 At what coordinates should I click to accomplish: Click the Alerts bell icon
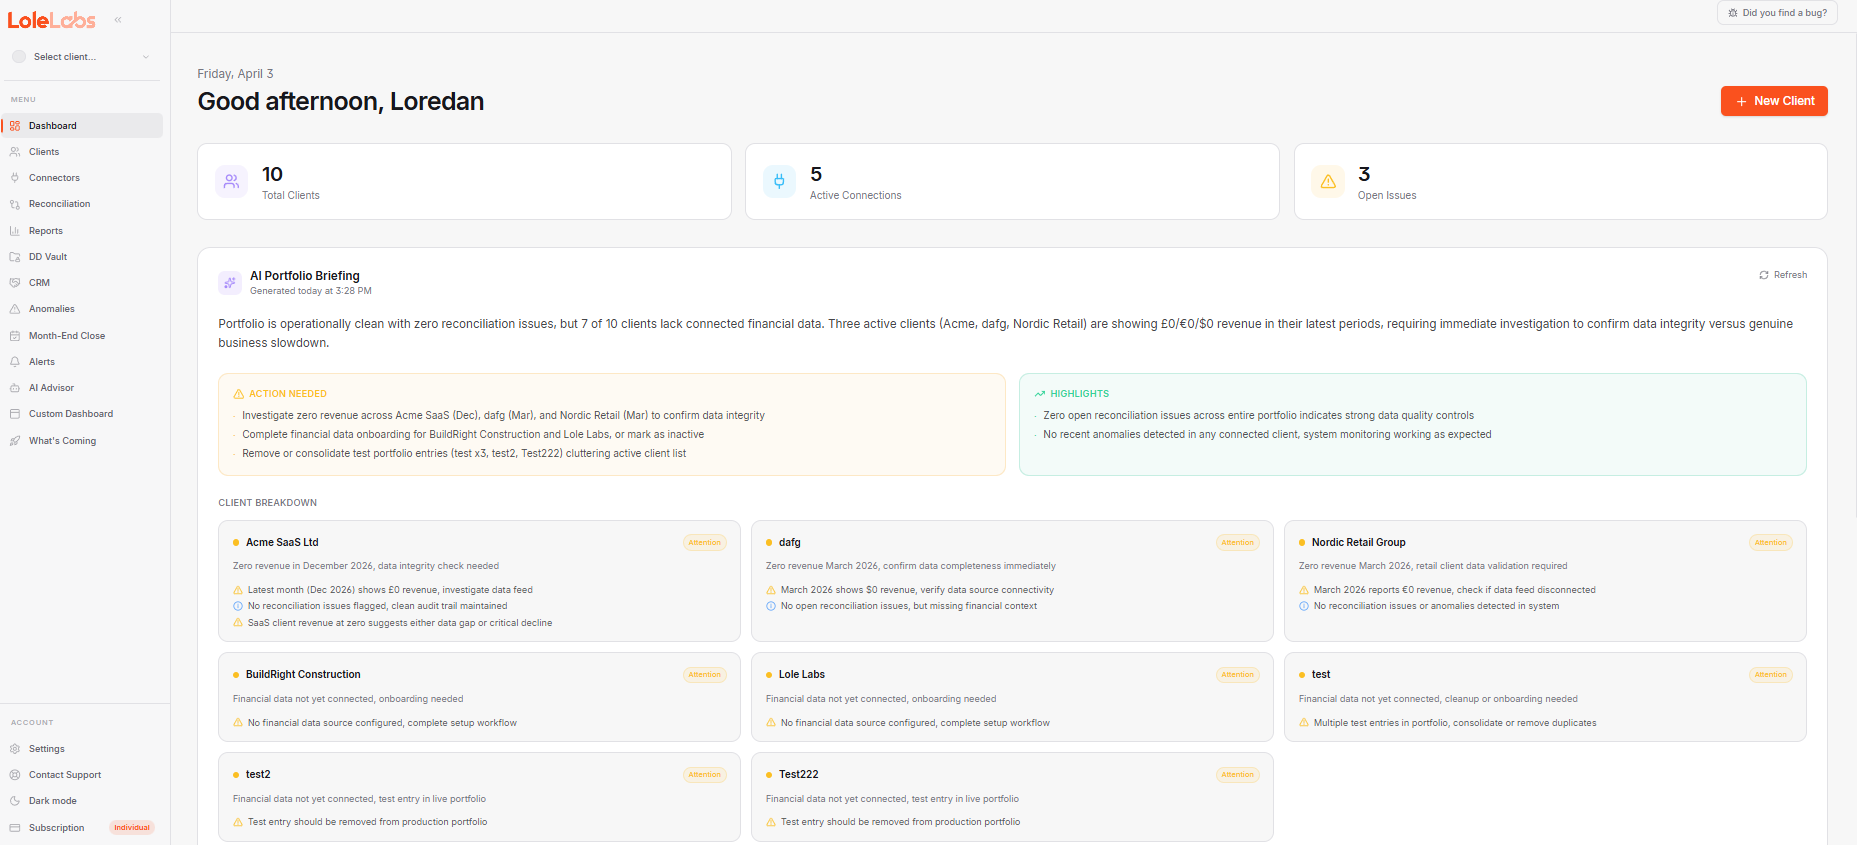(15, 362)
